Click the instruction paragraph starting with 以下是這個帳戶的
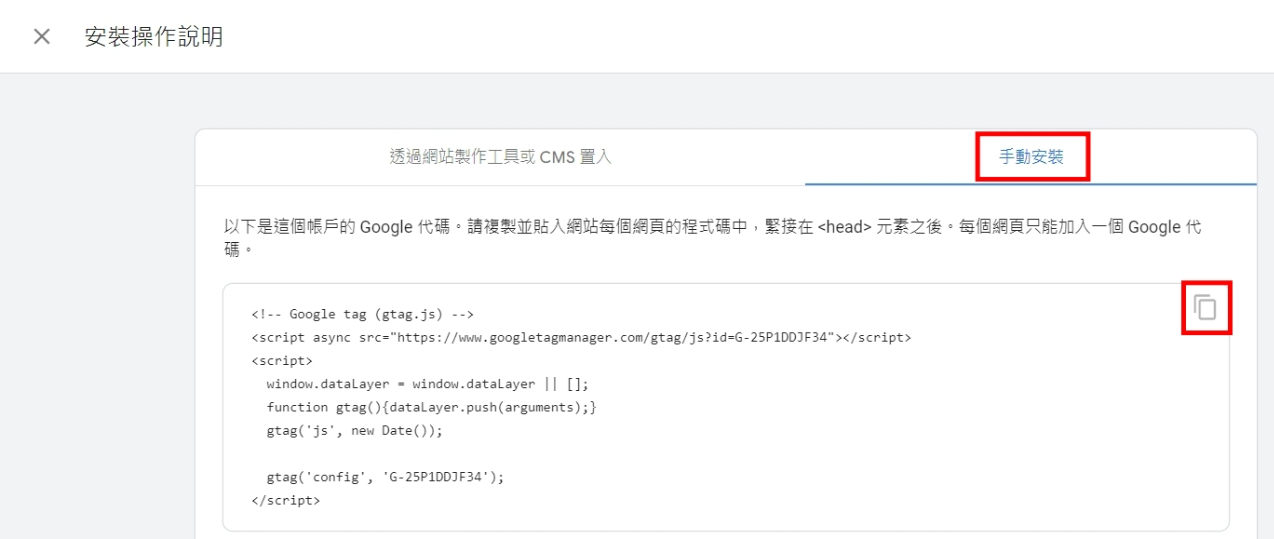Screen dimensions: 1274x539 click(x=713, y=237)
